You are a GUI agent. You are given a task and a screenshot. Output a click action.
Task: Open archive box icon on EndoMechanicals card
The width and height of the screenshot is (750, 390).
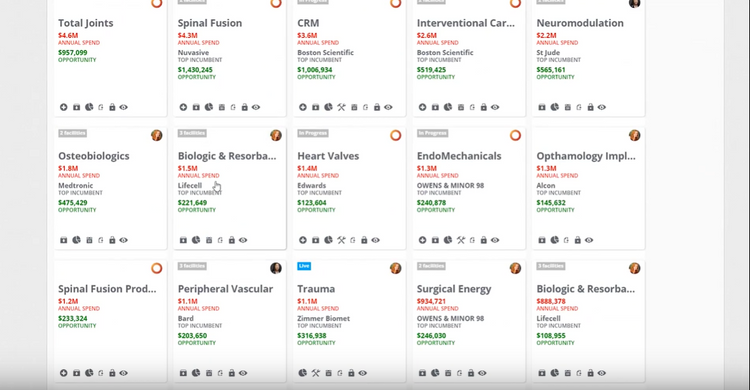click(435, 240)
